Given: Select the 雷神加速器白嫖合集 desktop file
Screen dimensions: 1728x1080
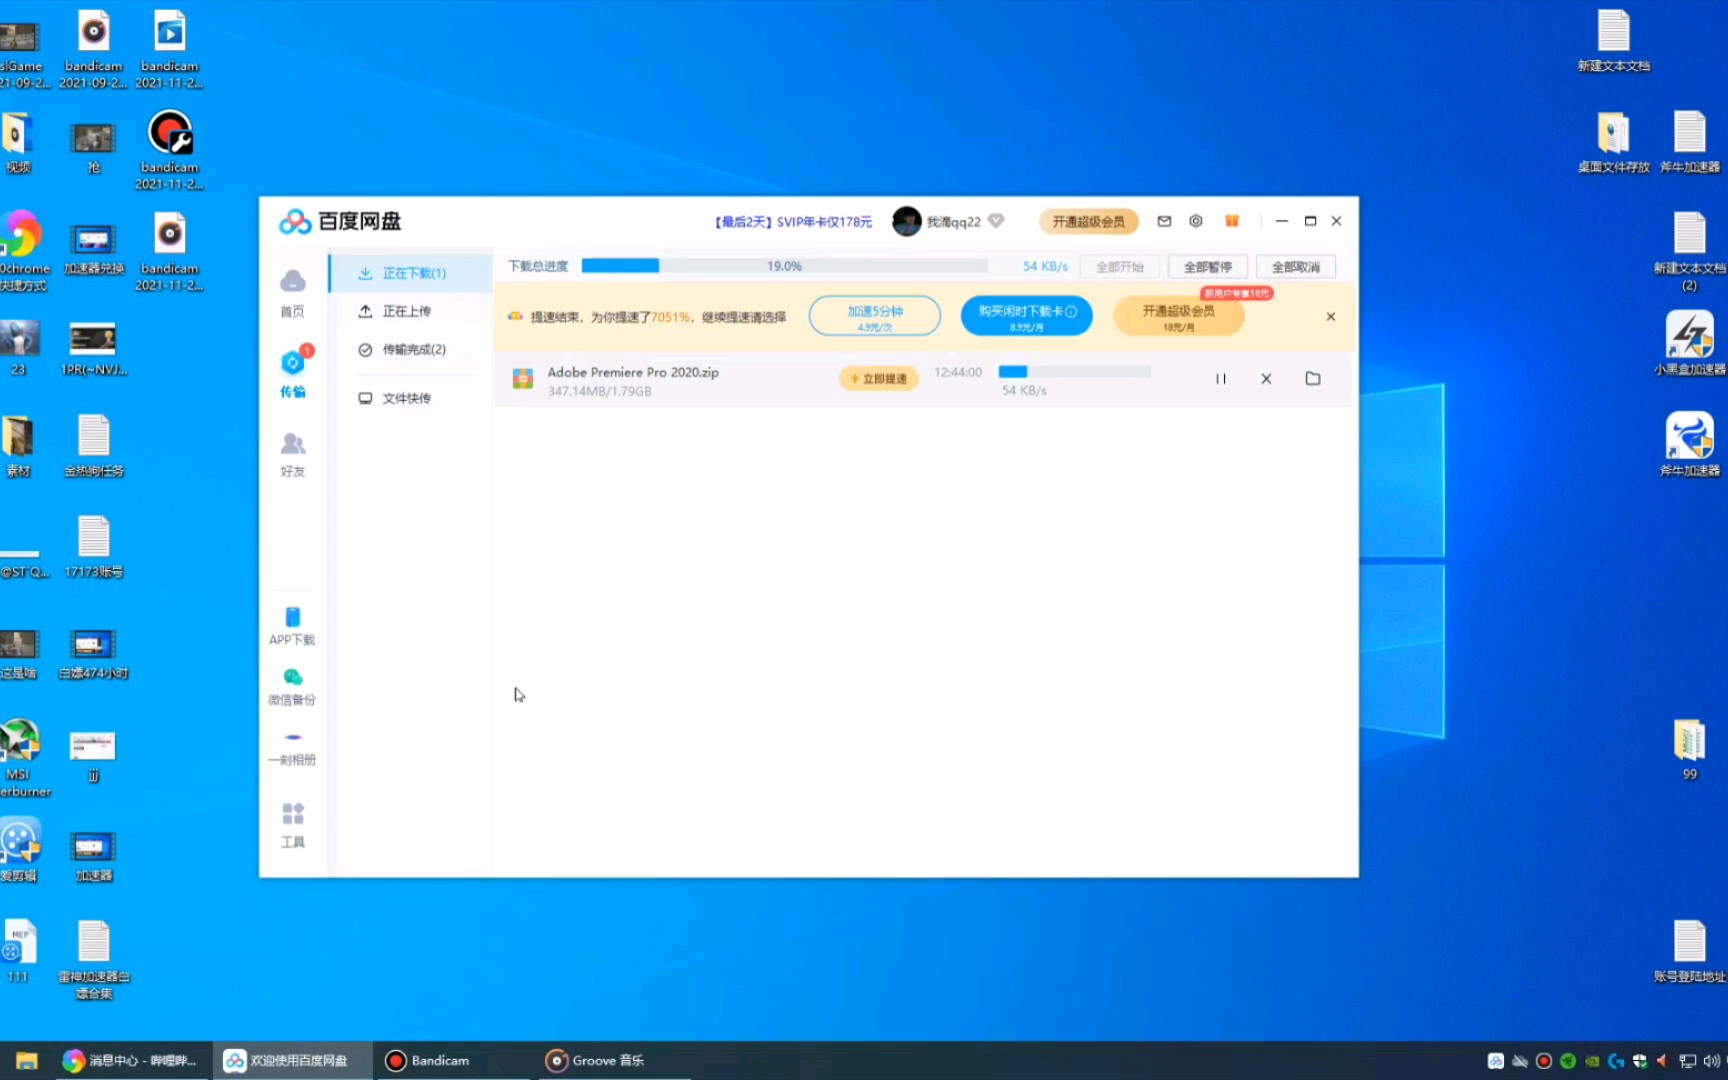Looking at the screenshot, I should pyautogui.click(x=93, y=959).
